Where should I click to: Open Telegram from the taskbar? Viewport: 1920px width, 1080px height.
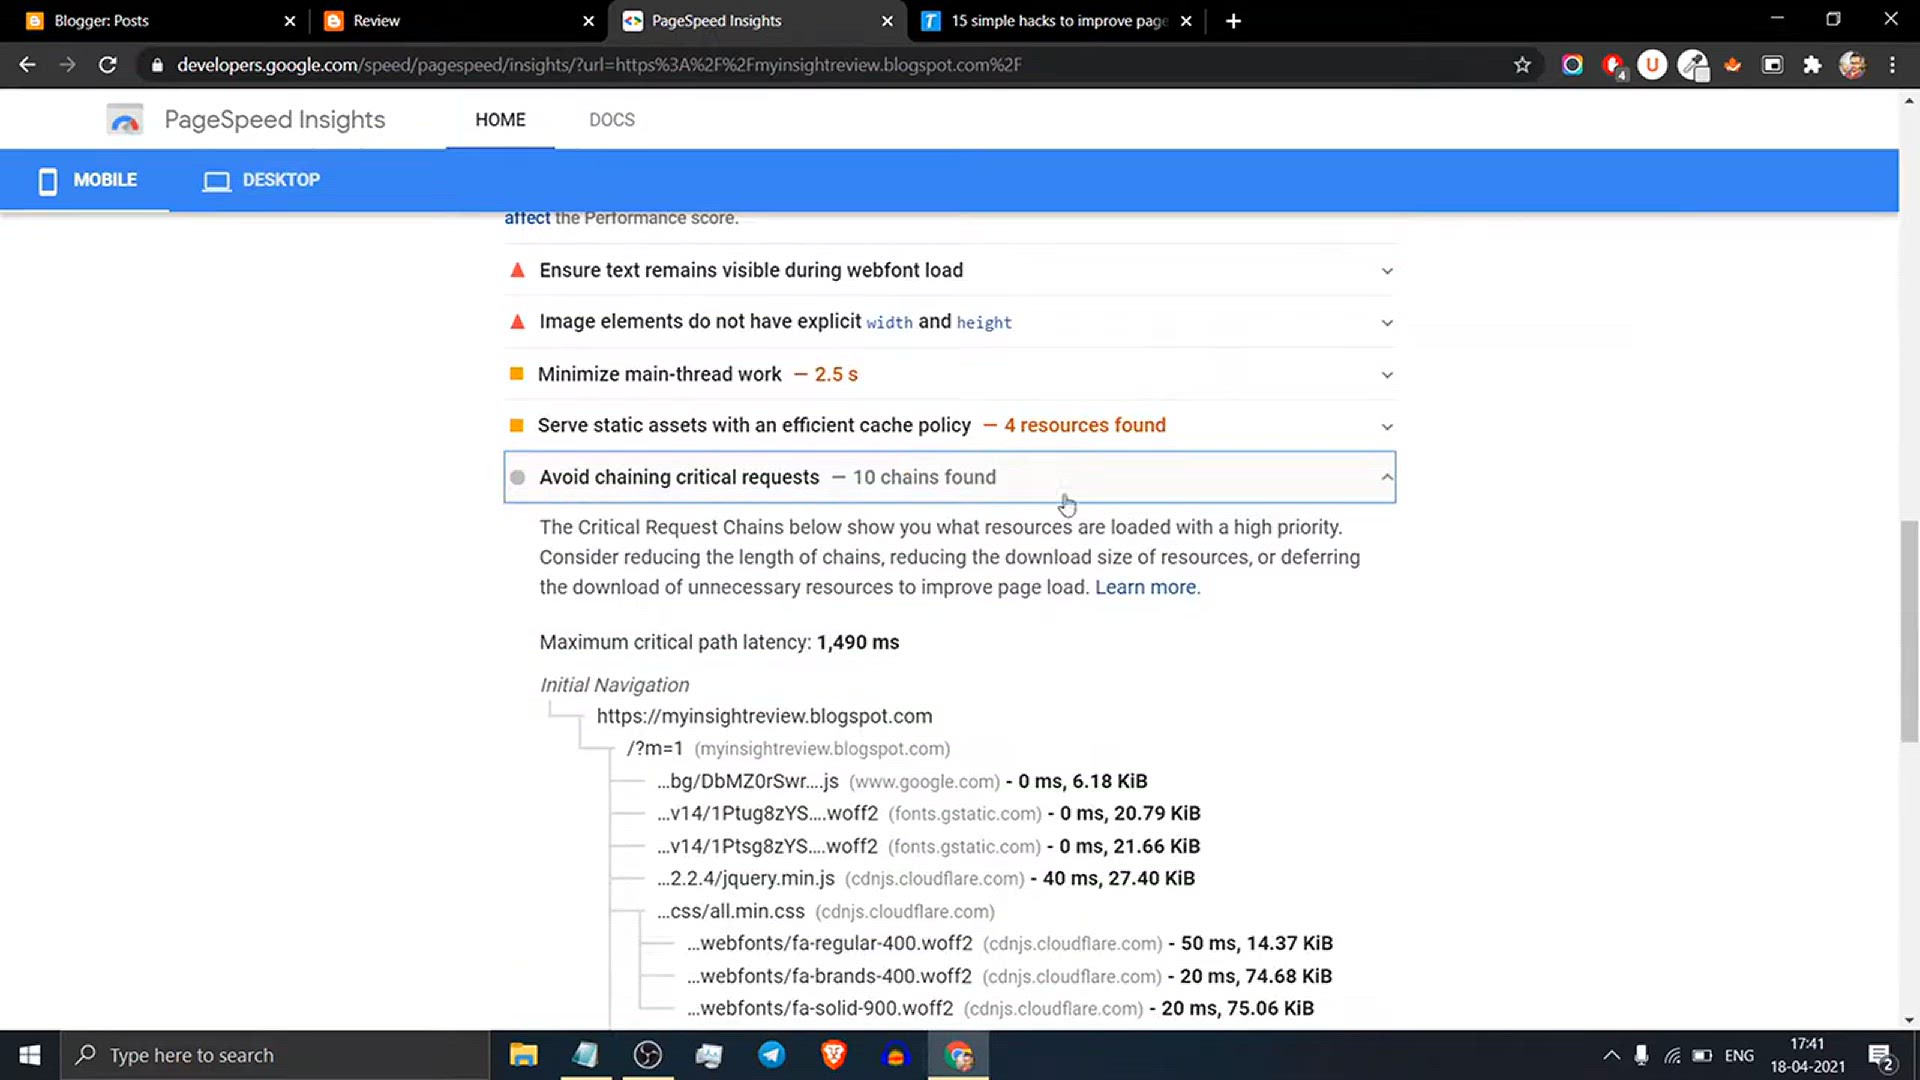(x=771, y=1055)
